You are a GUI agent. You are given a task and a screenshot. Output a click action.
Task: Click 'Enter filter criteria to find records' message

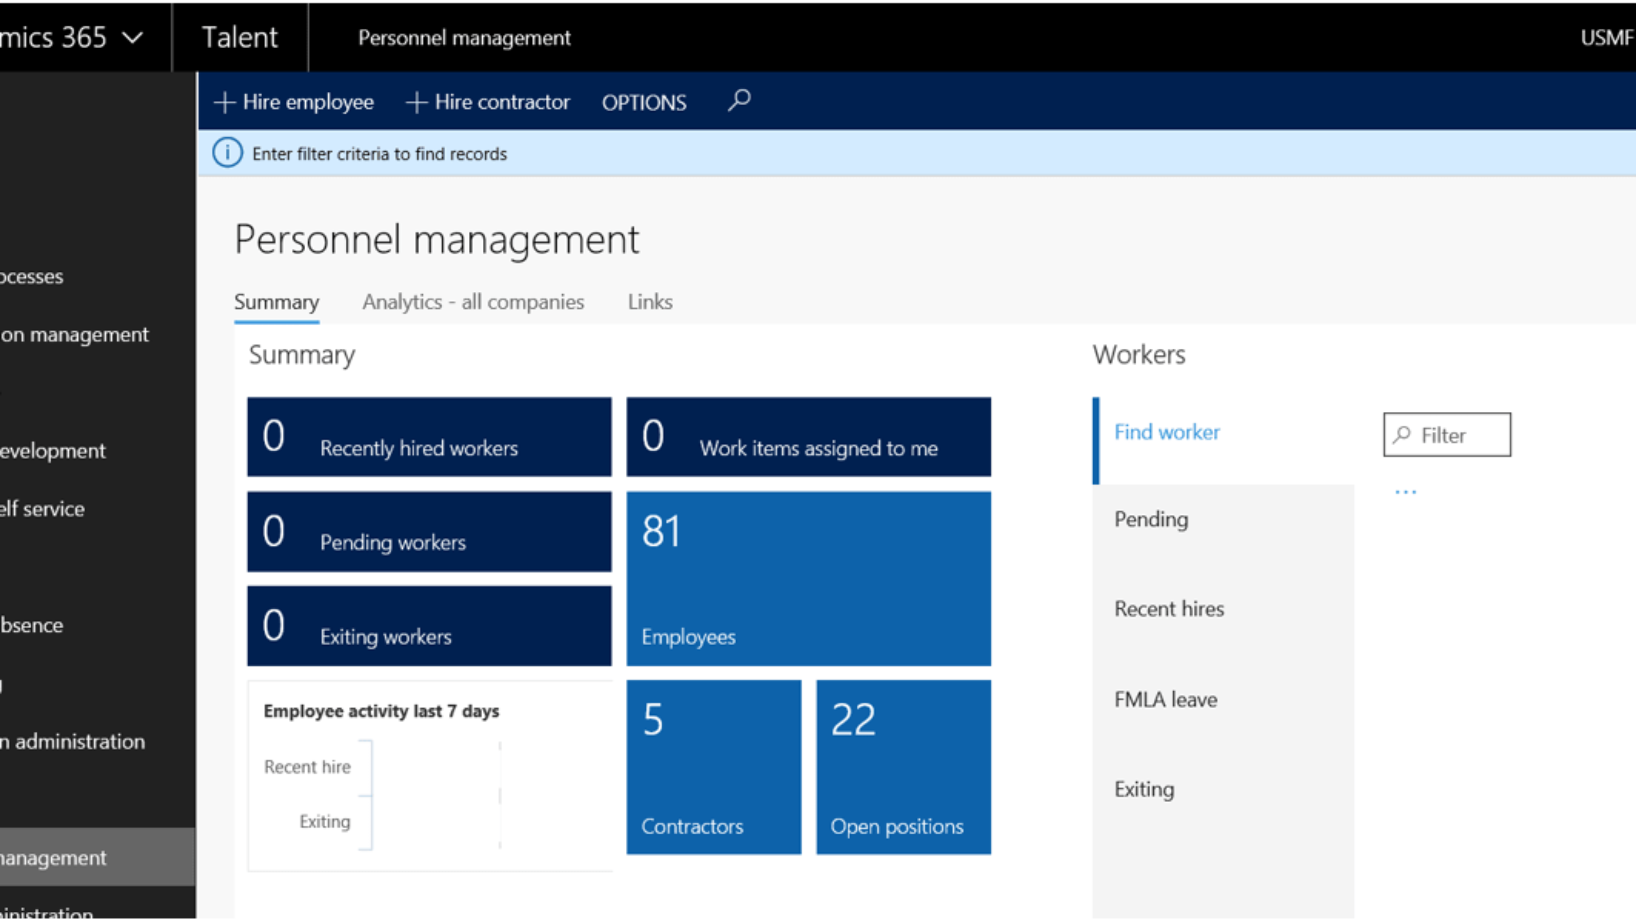click(379, 154)
